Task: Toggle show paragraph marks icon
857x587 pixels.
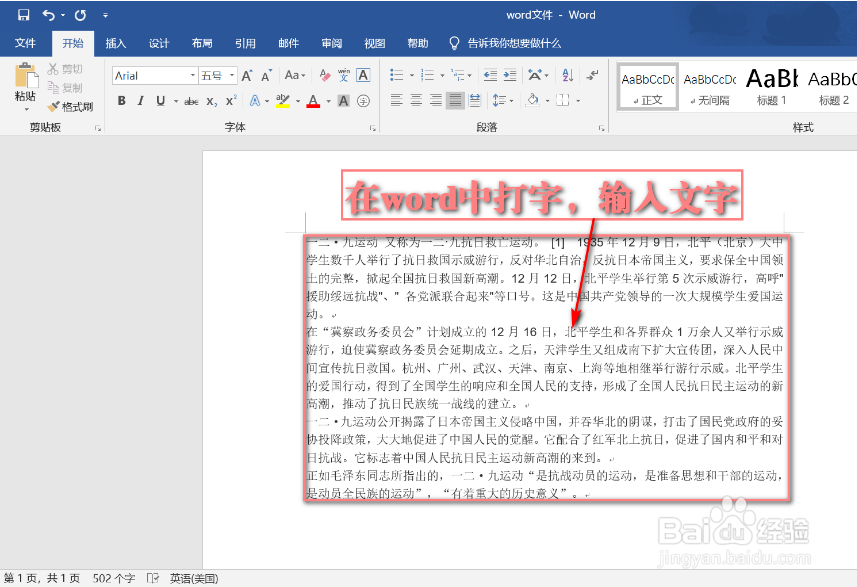Action: coord(592,75)
